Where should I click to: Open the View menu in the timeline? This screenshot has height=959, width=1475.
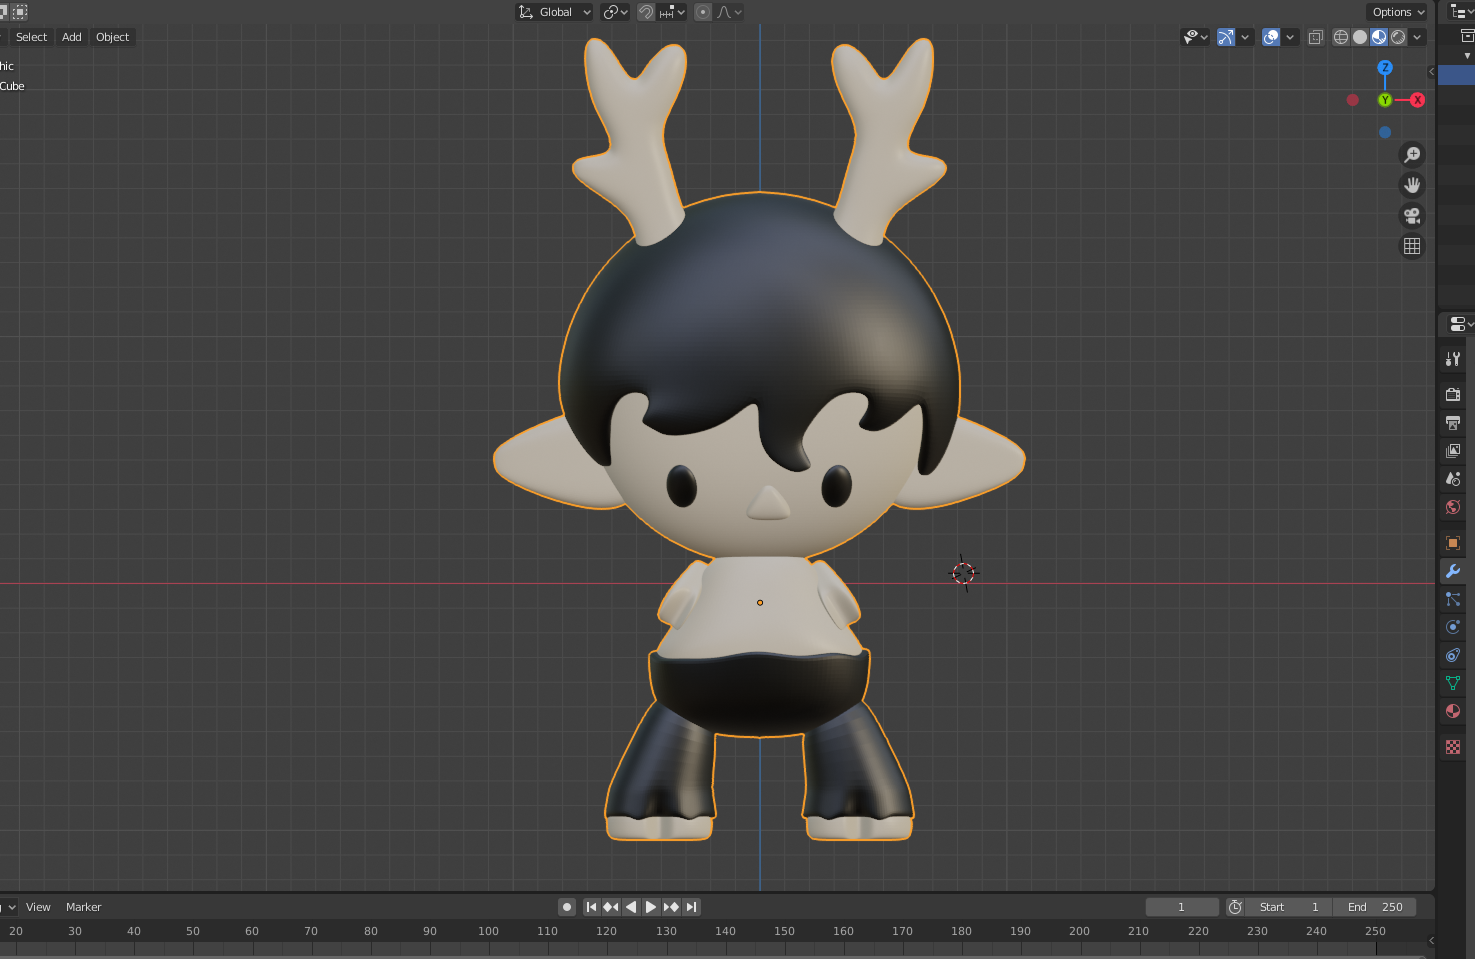(38, 907)
